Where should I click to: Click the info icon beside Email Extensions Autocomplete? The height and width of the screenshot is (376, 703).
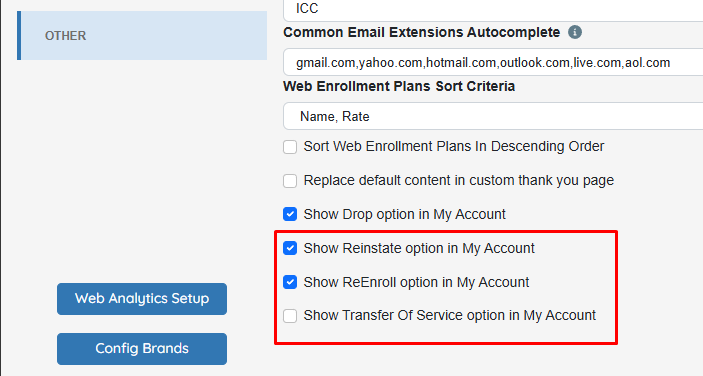tap(575, 32)
